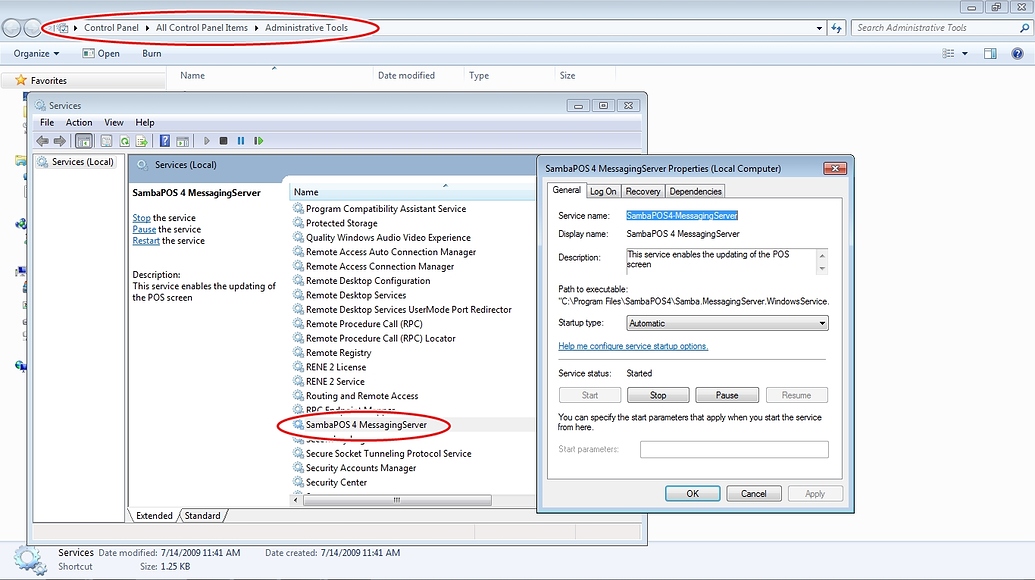The image size is (1035, 580).
Task: Toggle the console tree show/hide icon
Action: click(x=84, y=140)
